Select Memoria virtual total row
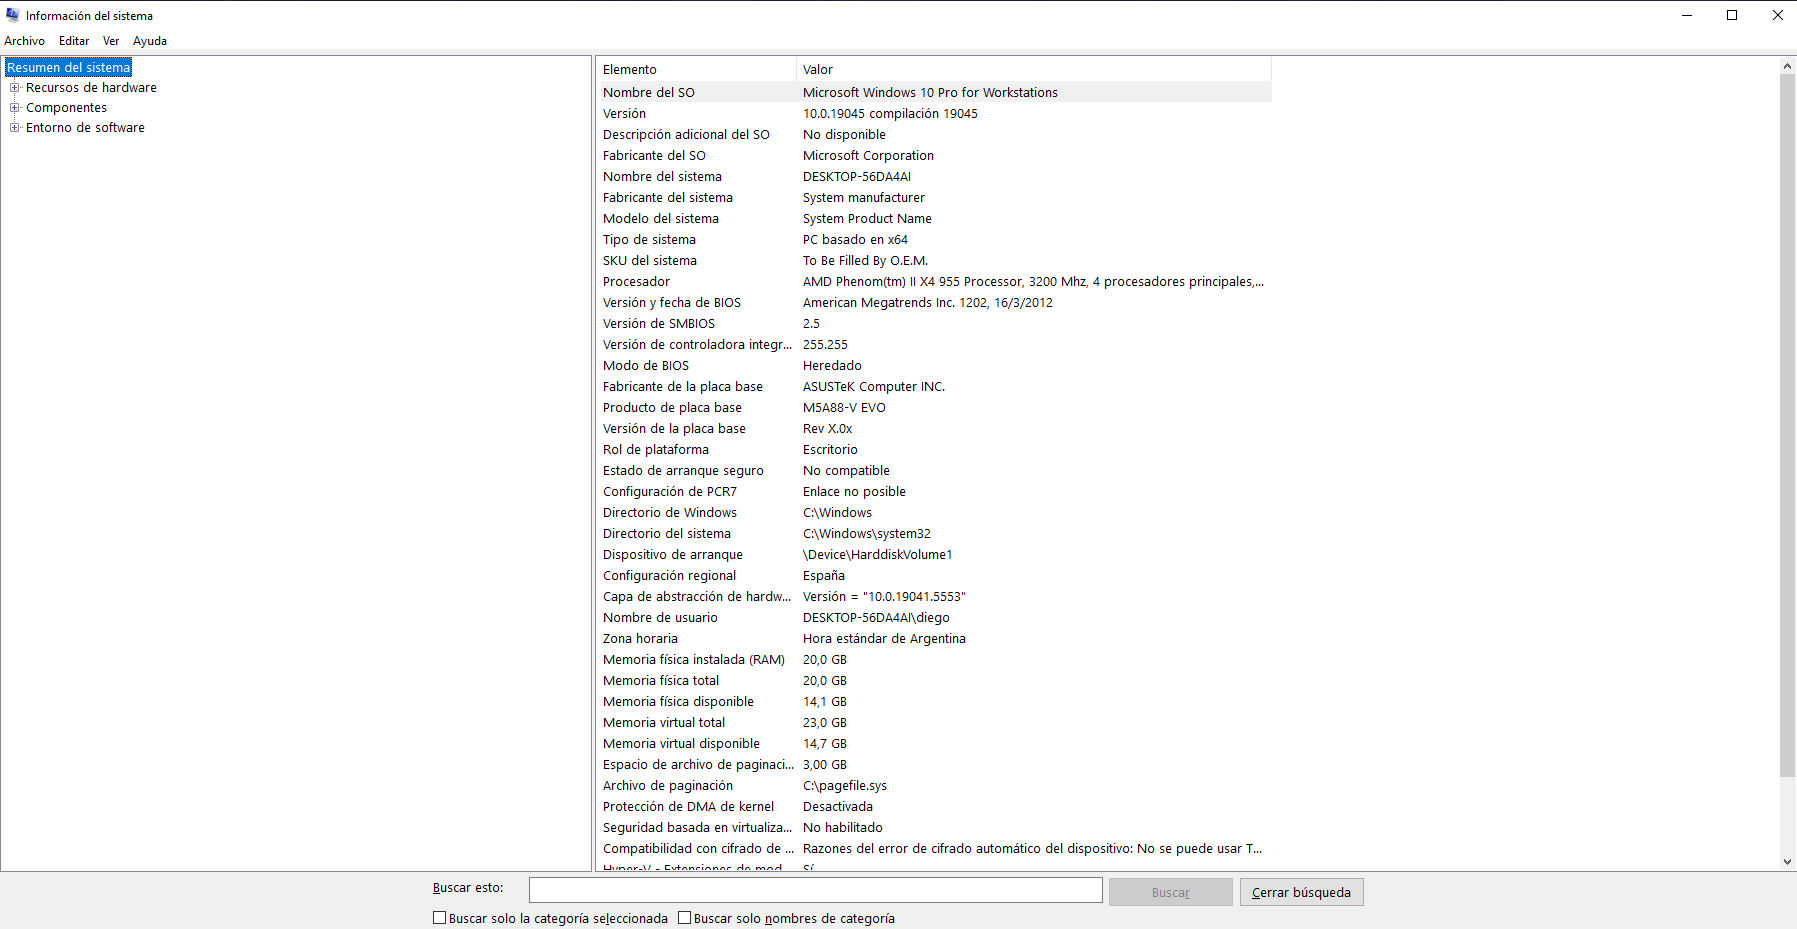The height and width of the screenshot is (929, 1797). (934, 722)
